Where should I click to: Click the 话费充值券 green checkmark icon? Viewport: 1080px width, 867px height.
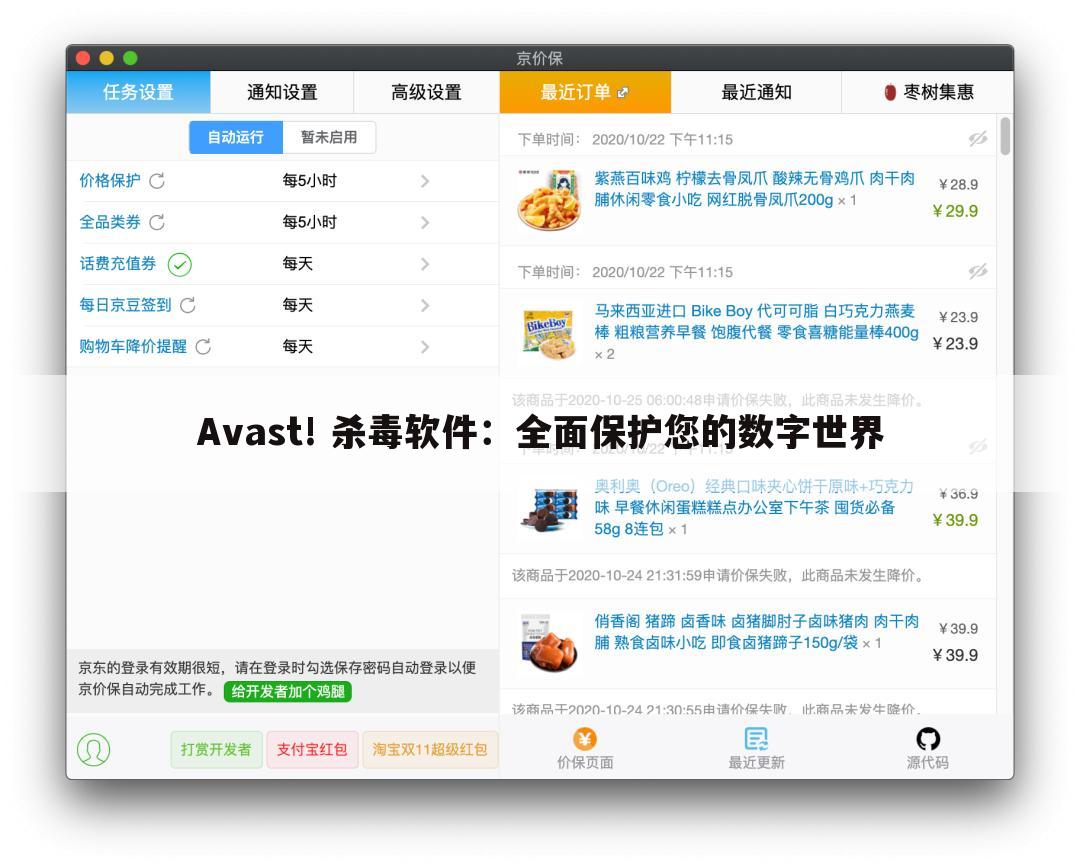tap(180, 264)
